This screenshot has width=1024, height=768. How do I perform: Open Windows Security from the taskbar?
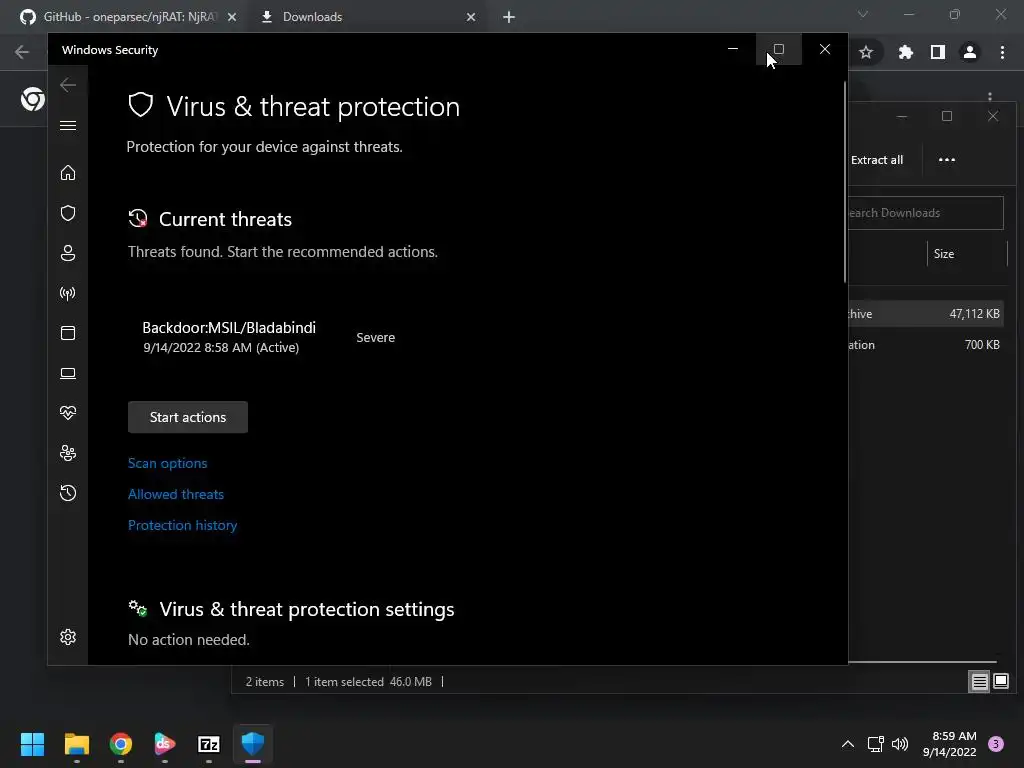coord(253,744)
